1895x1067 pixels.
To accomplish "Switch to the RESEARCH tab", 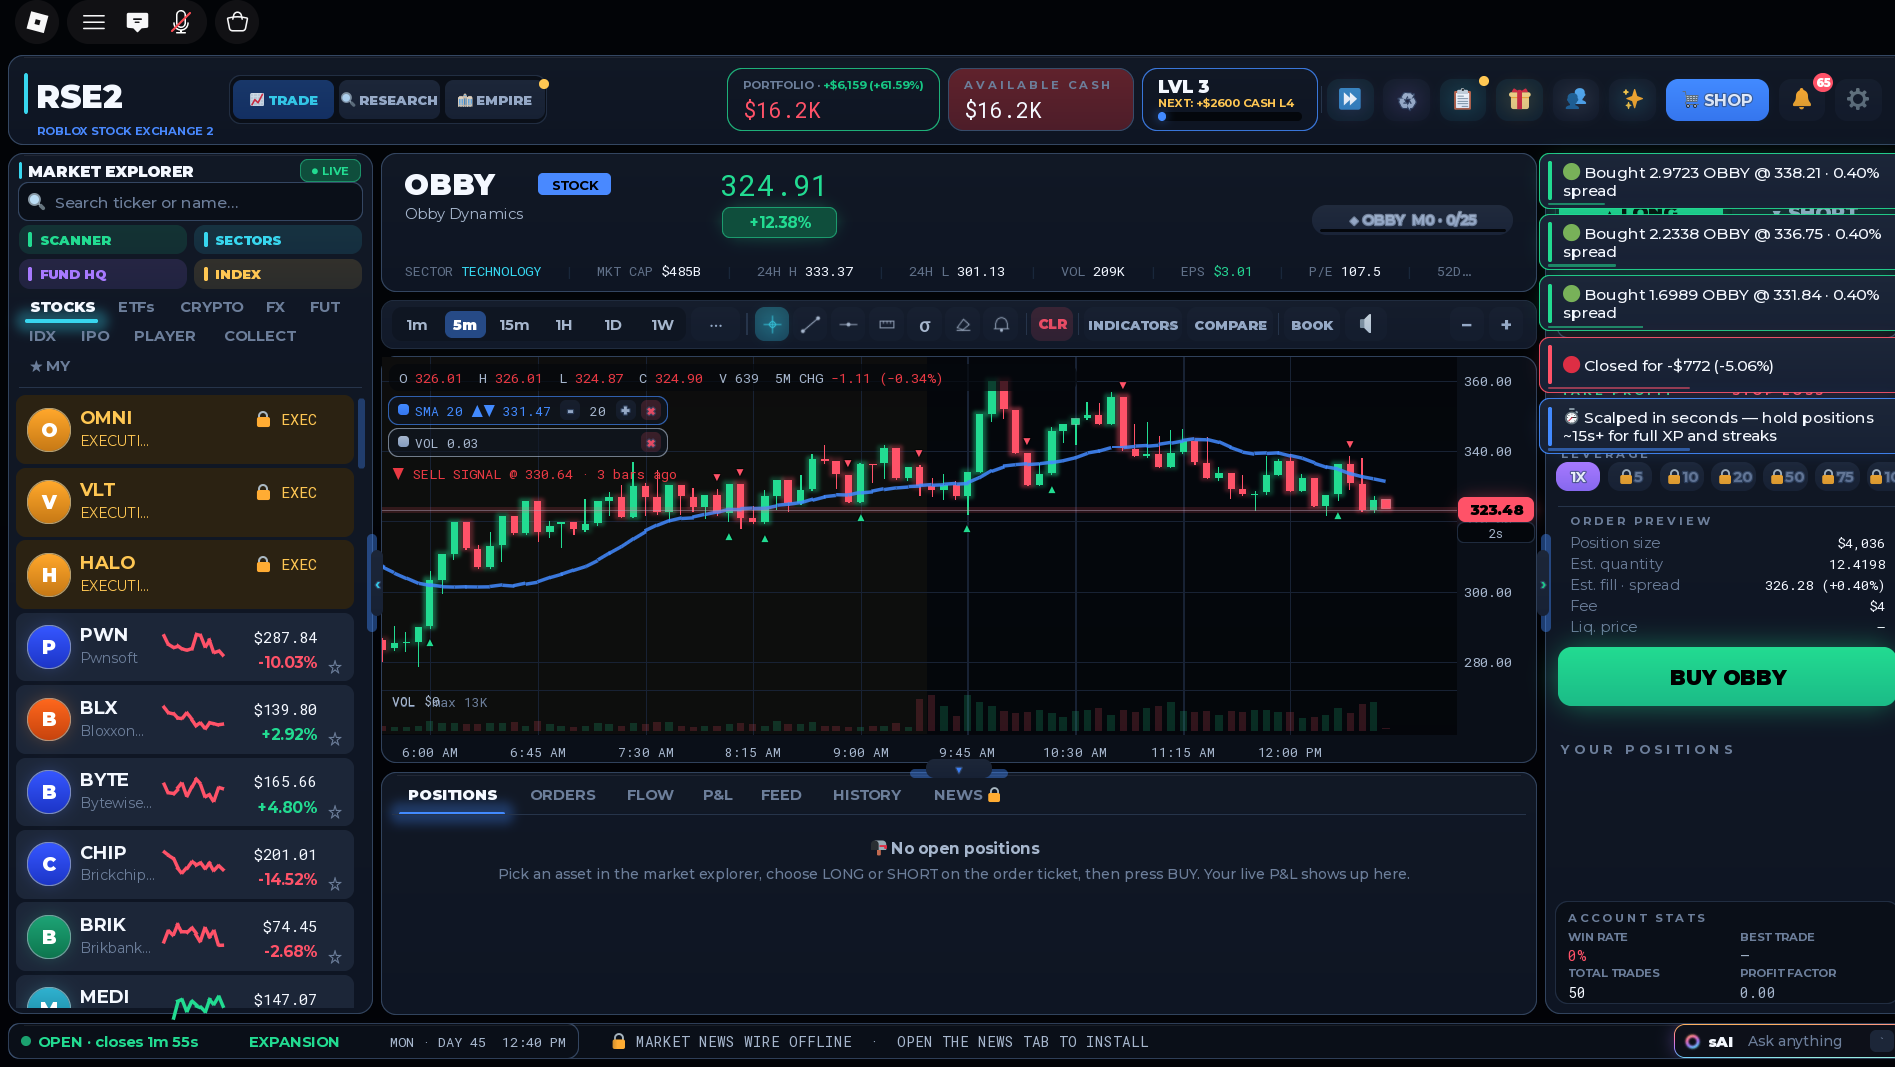I will [389, 100].
